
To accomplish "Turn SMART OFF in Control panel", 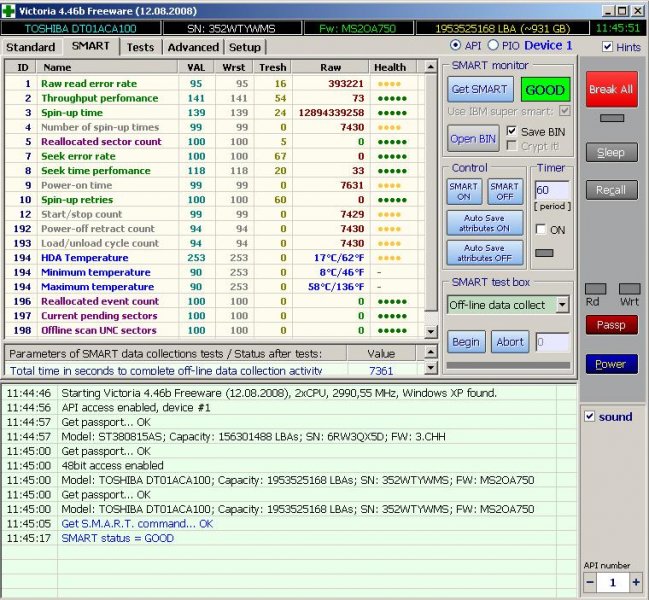I will tap(504, 191).
